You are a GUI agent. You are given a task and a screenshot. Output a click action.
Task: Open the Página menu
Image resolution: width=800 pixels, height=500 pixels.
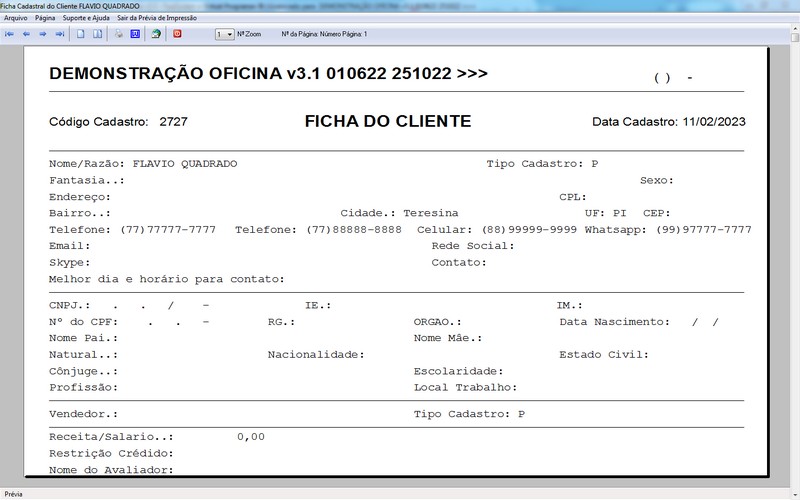[45, 18]
